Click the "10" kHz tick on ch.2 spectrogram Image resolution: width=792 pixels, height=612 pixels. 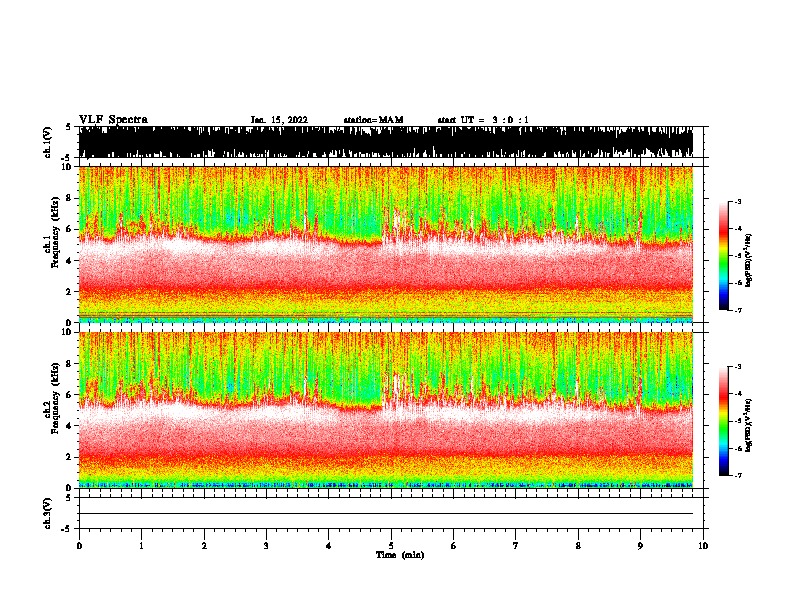(x=68, y=332)
